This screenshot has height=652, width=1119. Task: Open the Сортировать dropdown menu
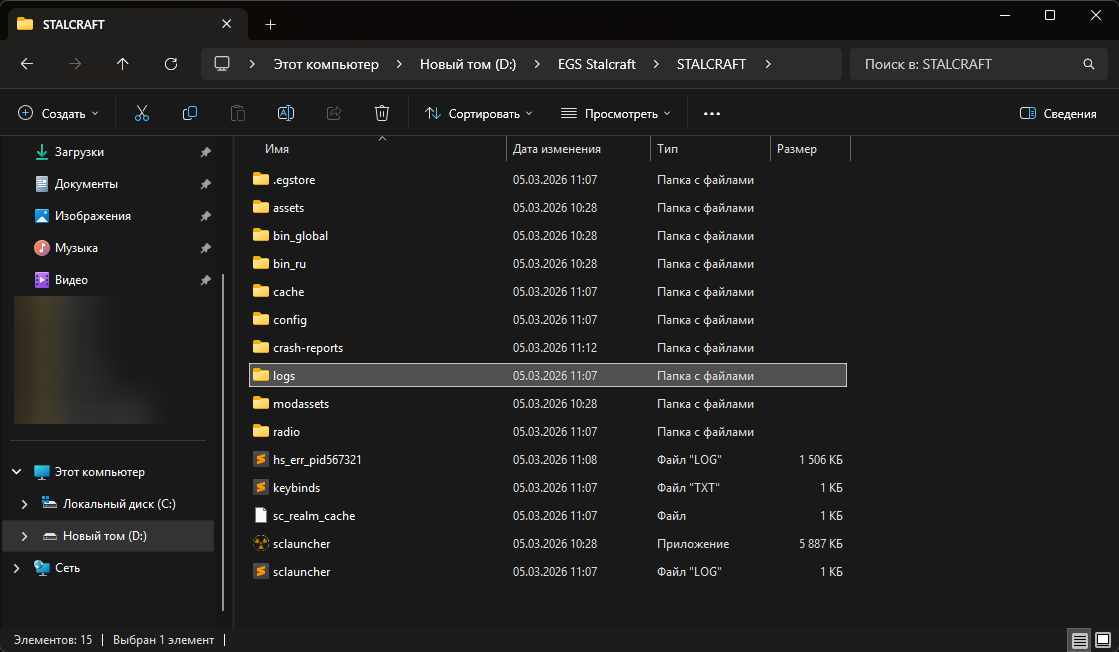tap(479, 114)
